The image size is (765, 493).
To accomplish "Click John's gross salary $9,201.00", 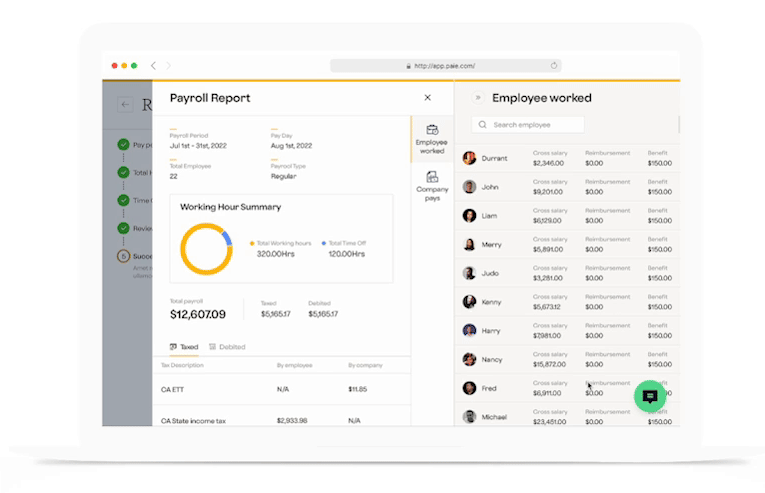I will pyautogui.click(x=548, y=192).
